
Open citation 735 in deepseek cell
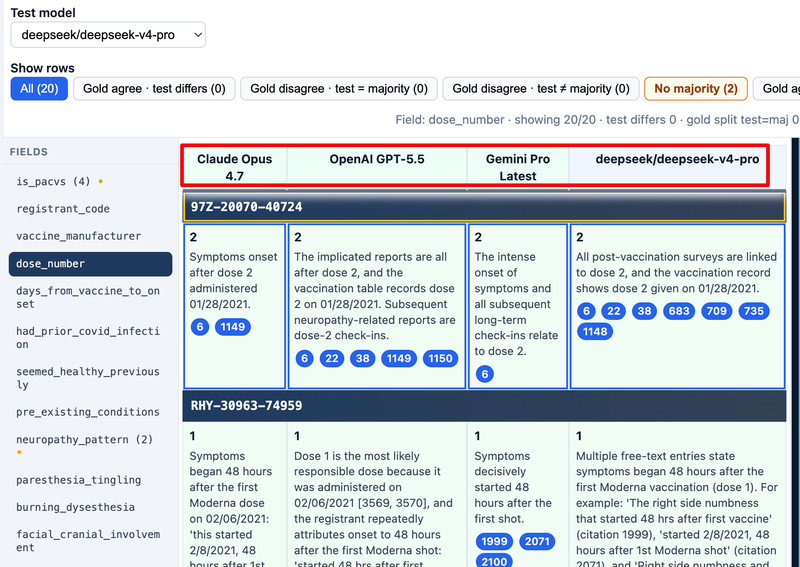pyautogui.click(x=754, y=311)
